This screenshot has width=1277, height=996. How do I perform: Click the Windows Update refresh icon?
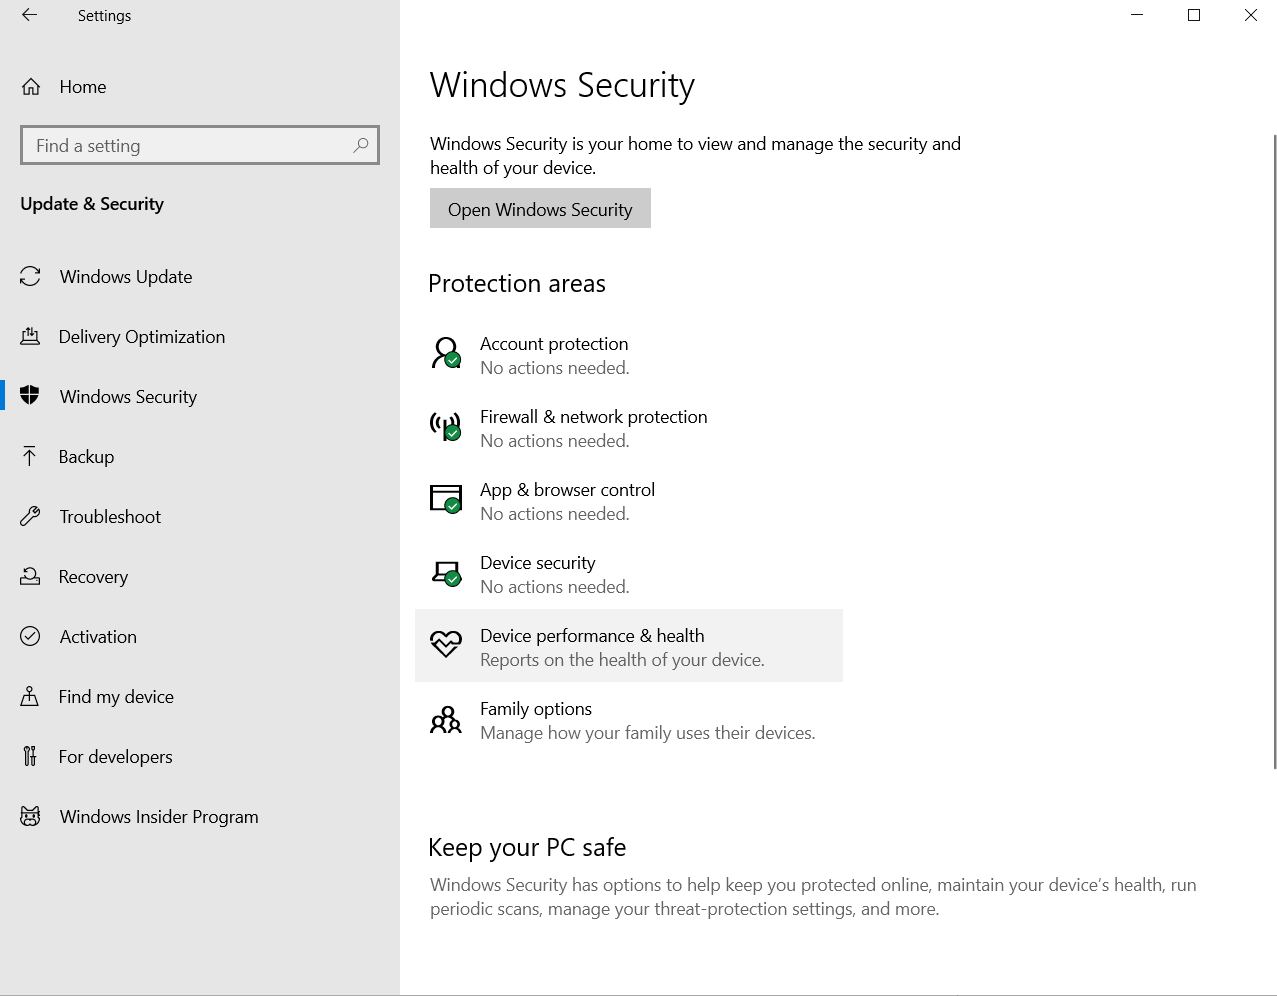[x=30, y=276]
